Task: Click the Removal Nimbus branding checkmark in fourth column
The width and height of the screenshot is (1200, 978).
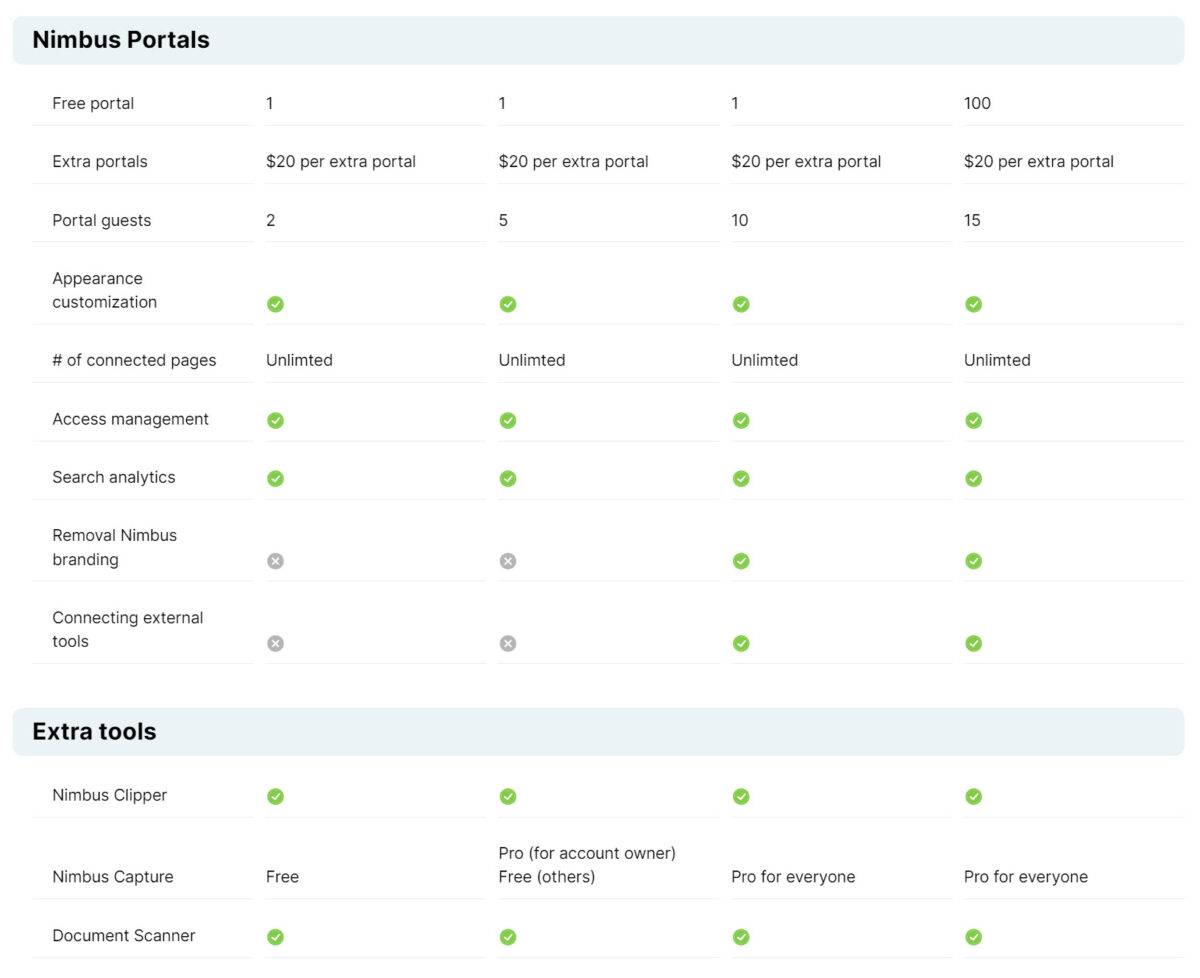Action: tap(973, 560)
